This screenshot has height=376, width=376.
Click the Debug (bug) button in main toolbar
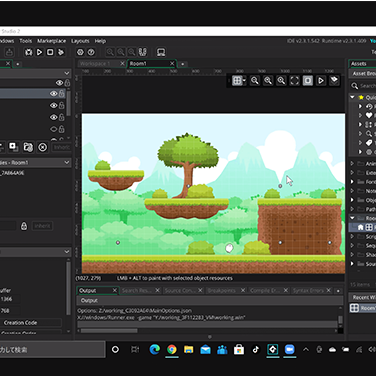[29, 52]
